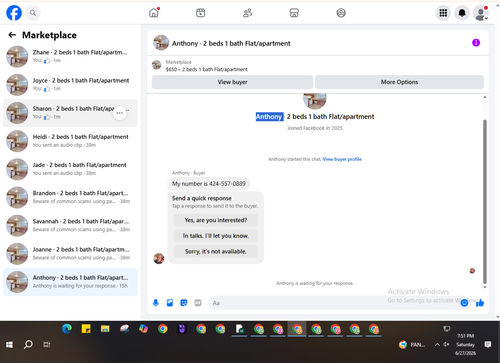Viewport: 500px width, 363px height.
Task: Show hidden system tray icons
Action: (x=437, y=345)
